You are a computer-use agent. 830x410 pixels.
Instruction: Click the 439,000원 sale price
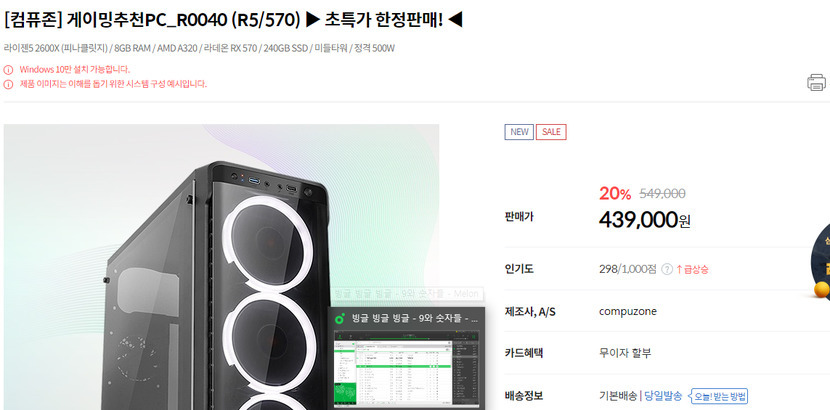click(x=645, y=220)
